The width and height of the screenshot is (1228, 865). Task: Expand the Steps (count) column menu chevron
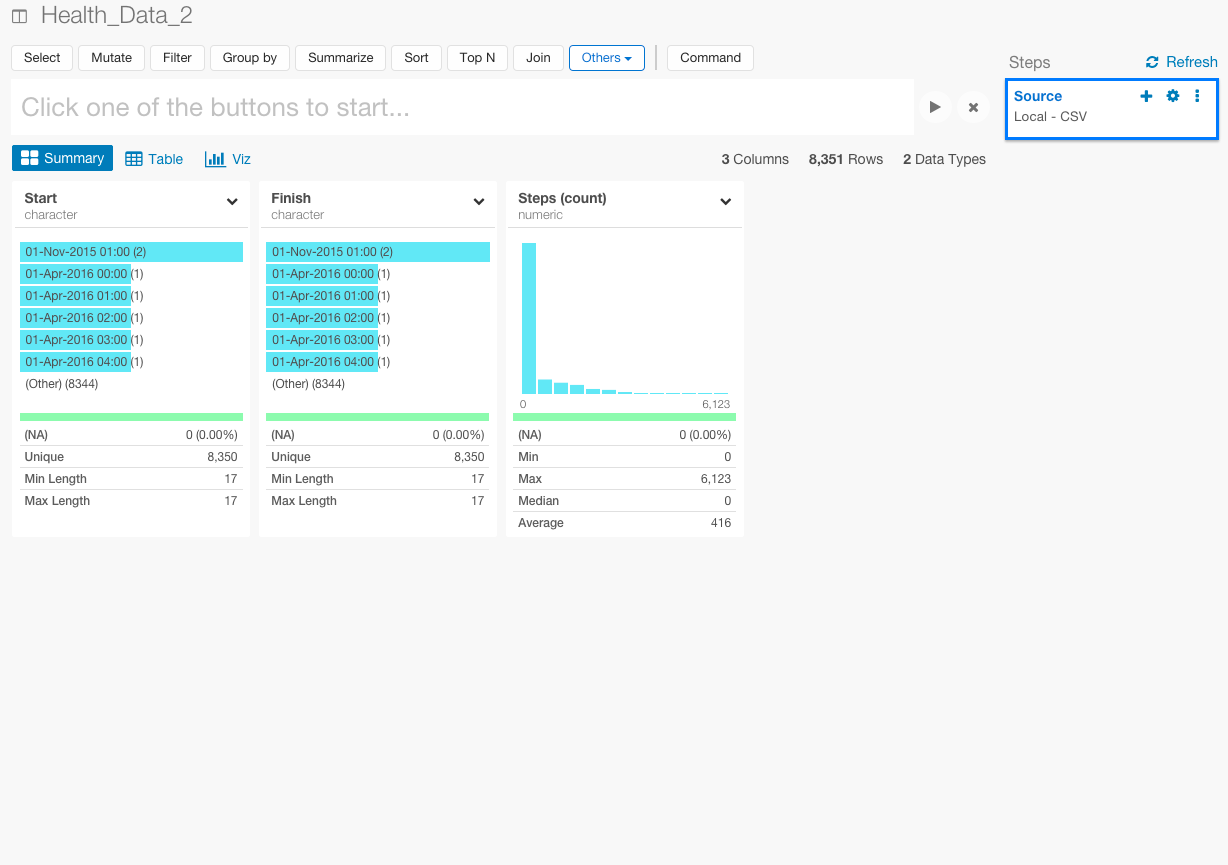(726, 202)
